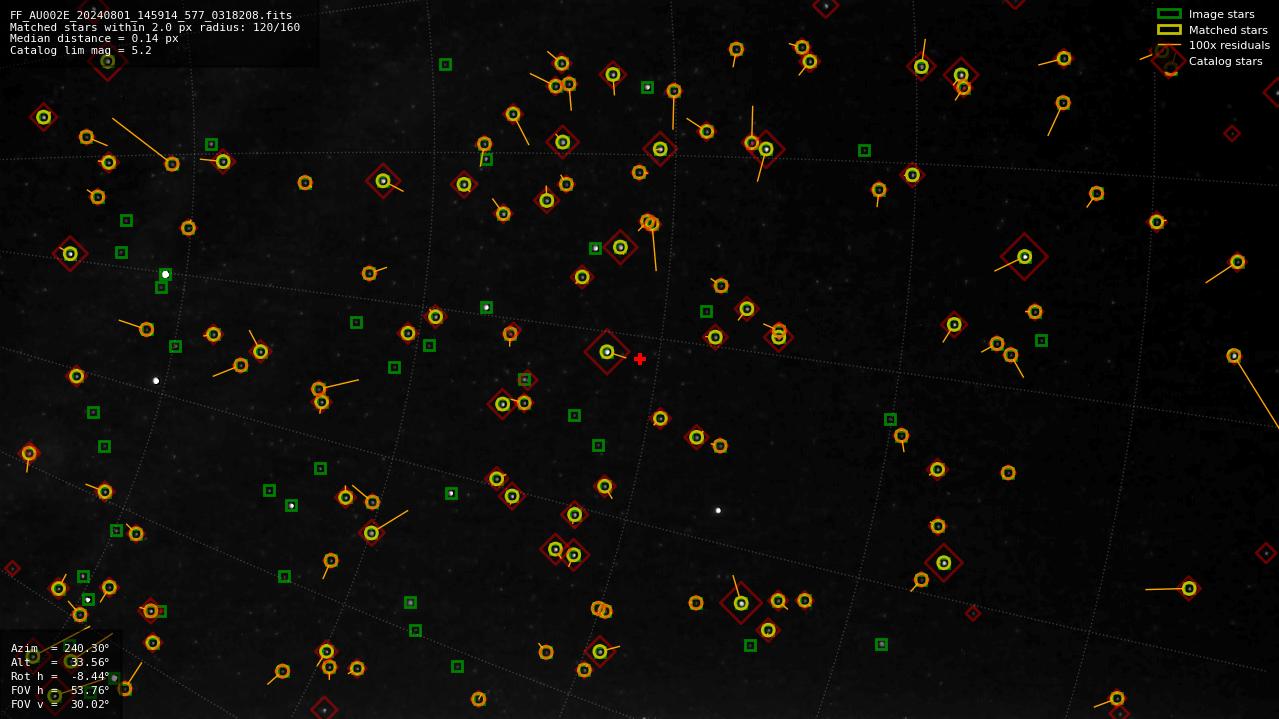1279x719 pixels.
Task: Click the 'Catalog lim mag = 5.2' text
Action: pos(81,50)
